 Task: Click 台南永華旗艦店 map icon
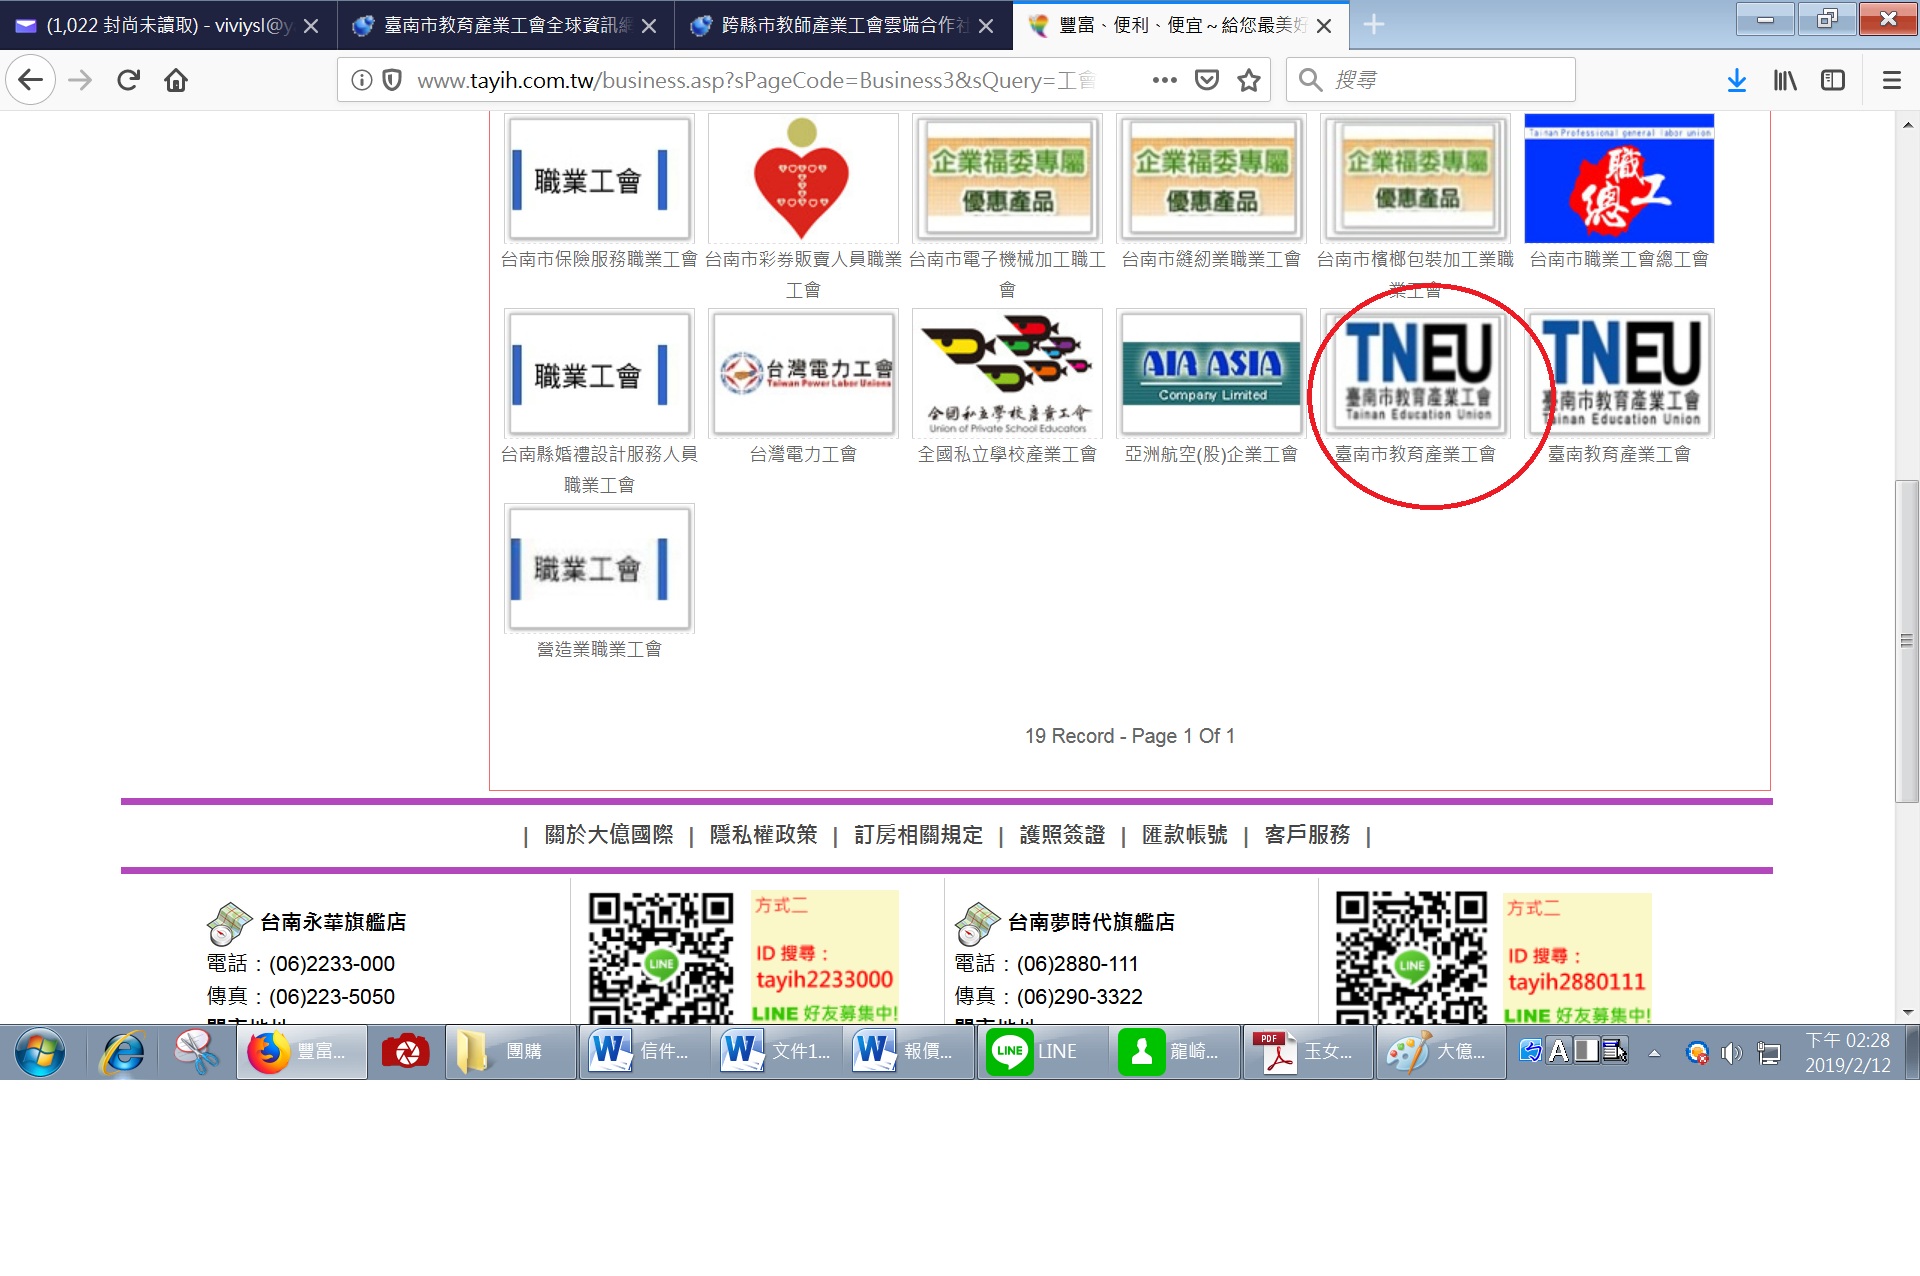(x=229, y=923)
